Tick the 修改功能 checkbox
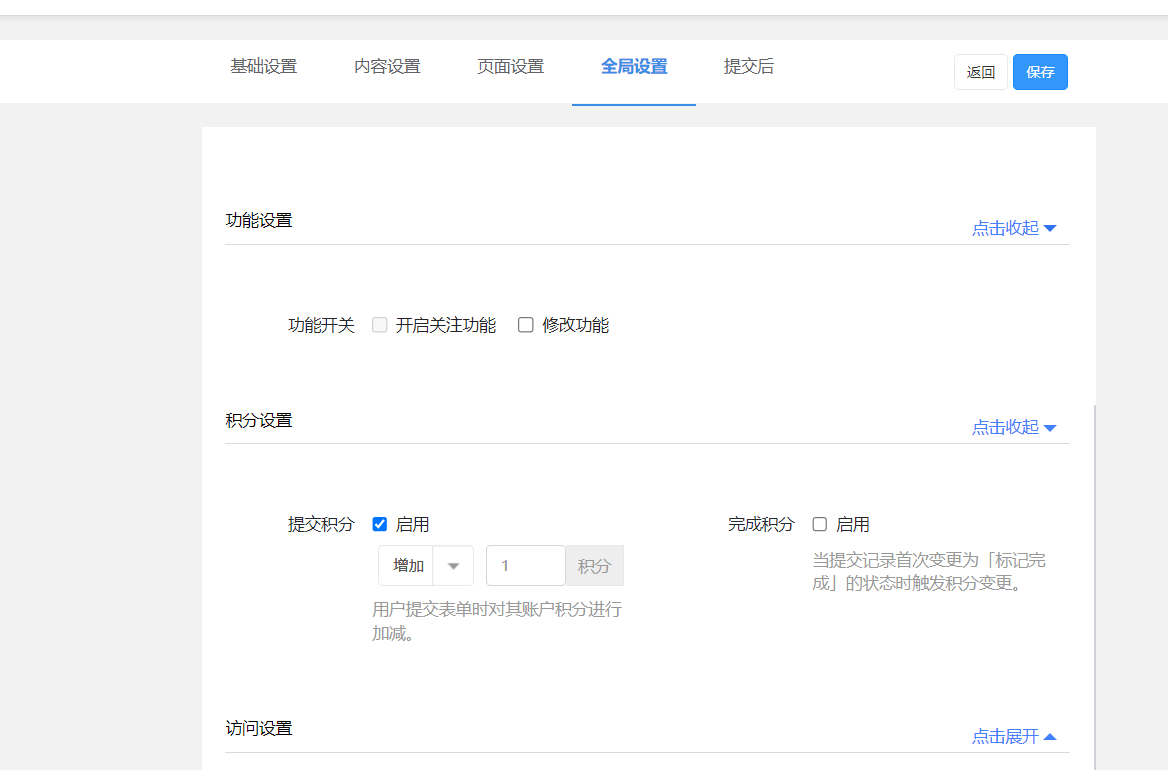Screen dimensions: 1168x770 click(x=526, y=325)
